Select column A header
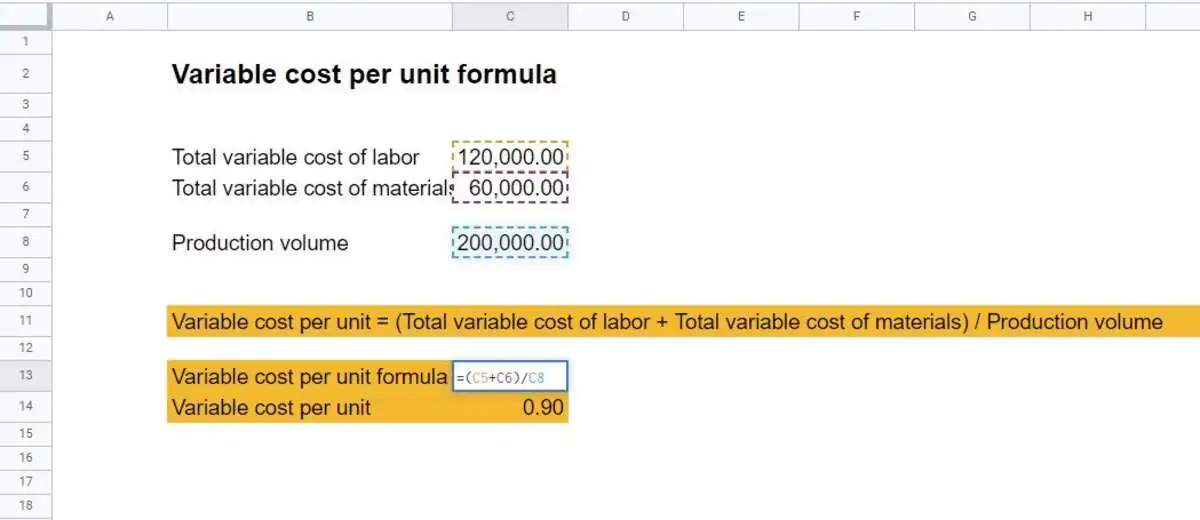Screen dimensions: 1200x520 [x=109, y=16]
